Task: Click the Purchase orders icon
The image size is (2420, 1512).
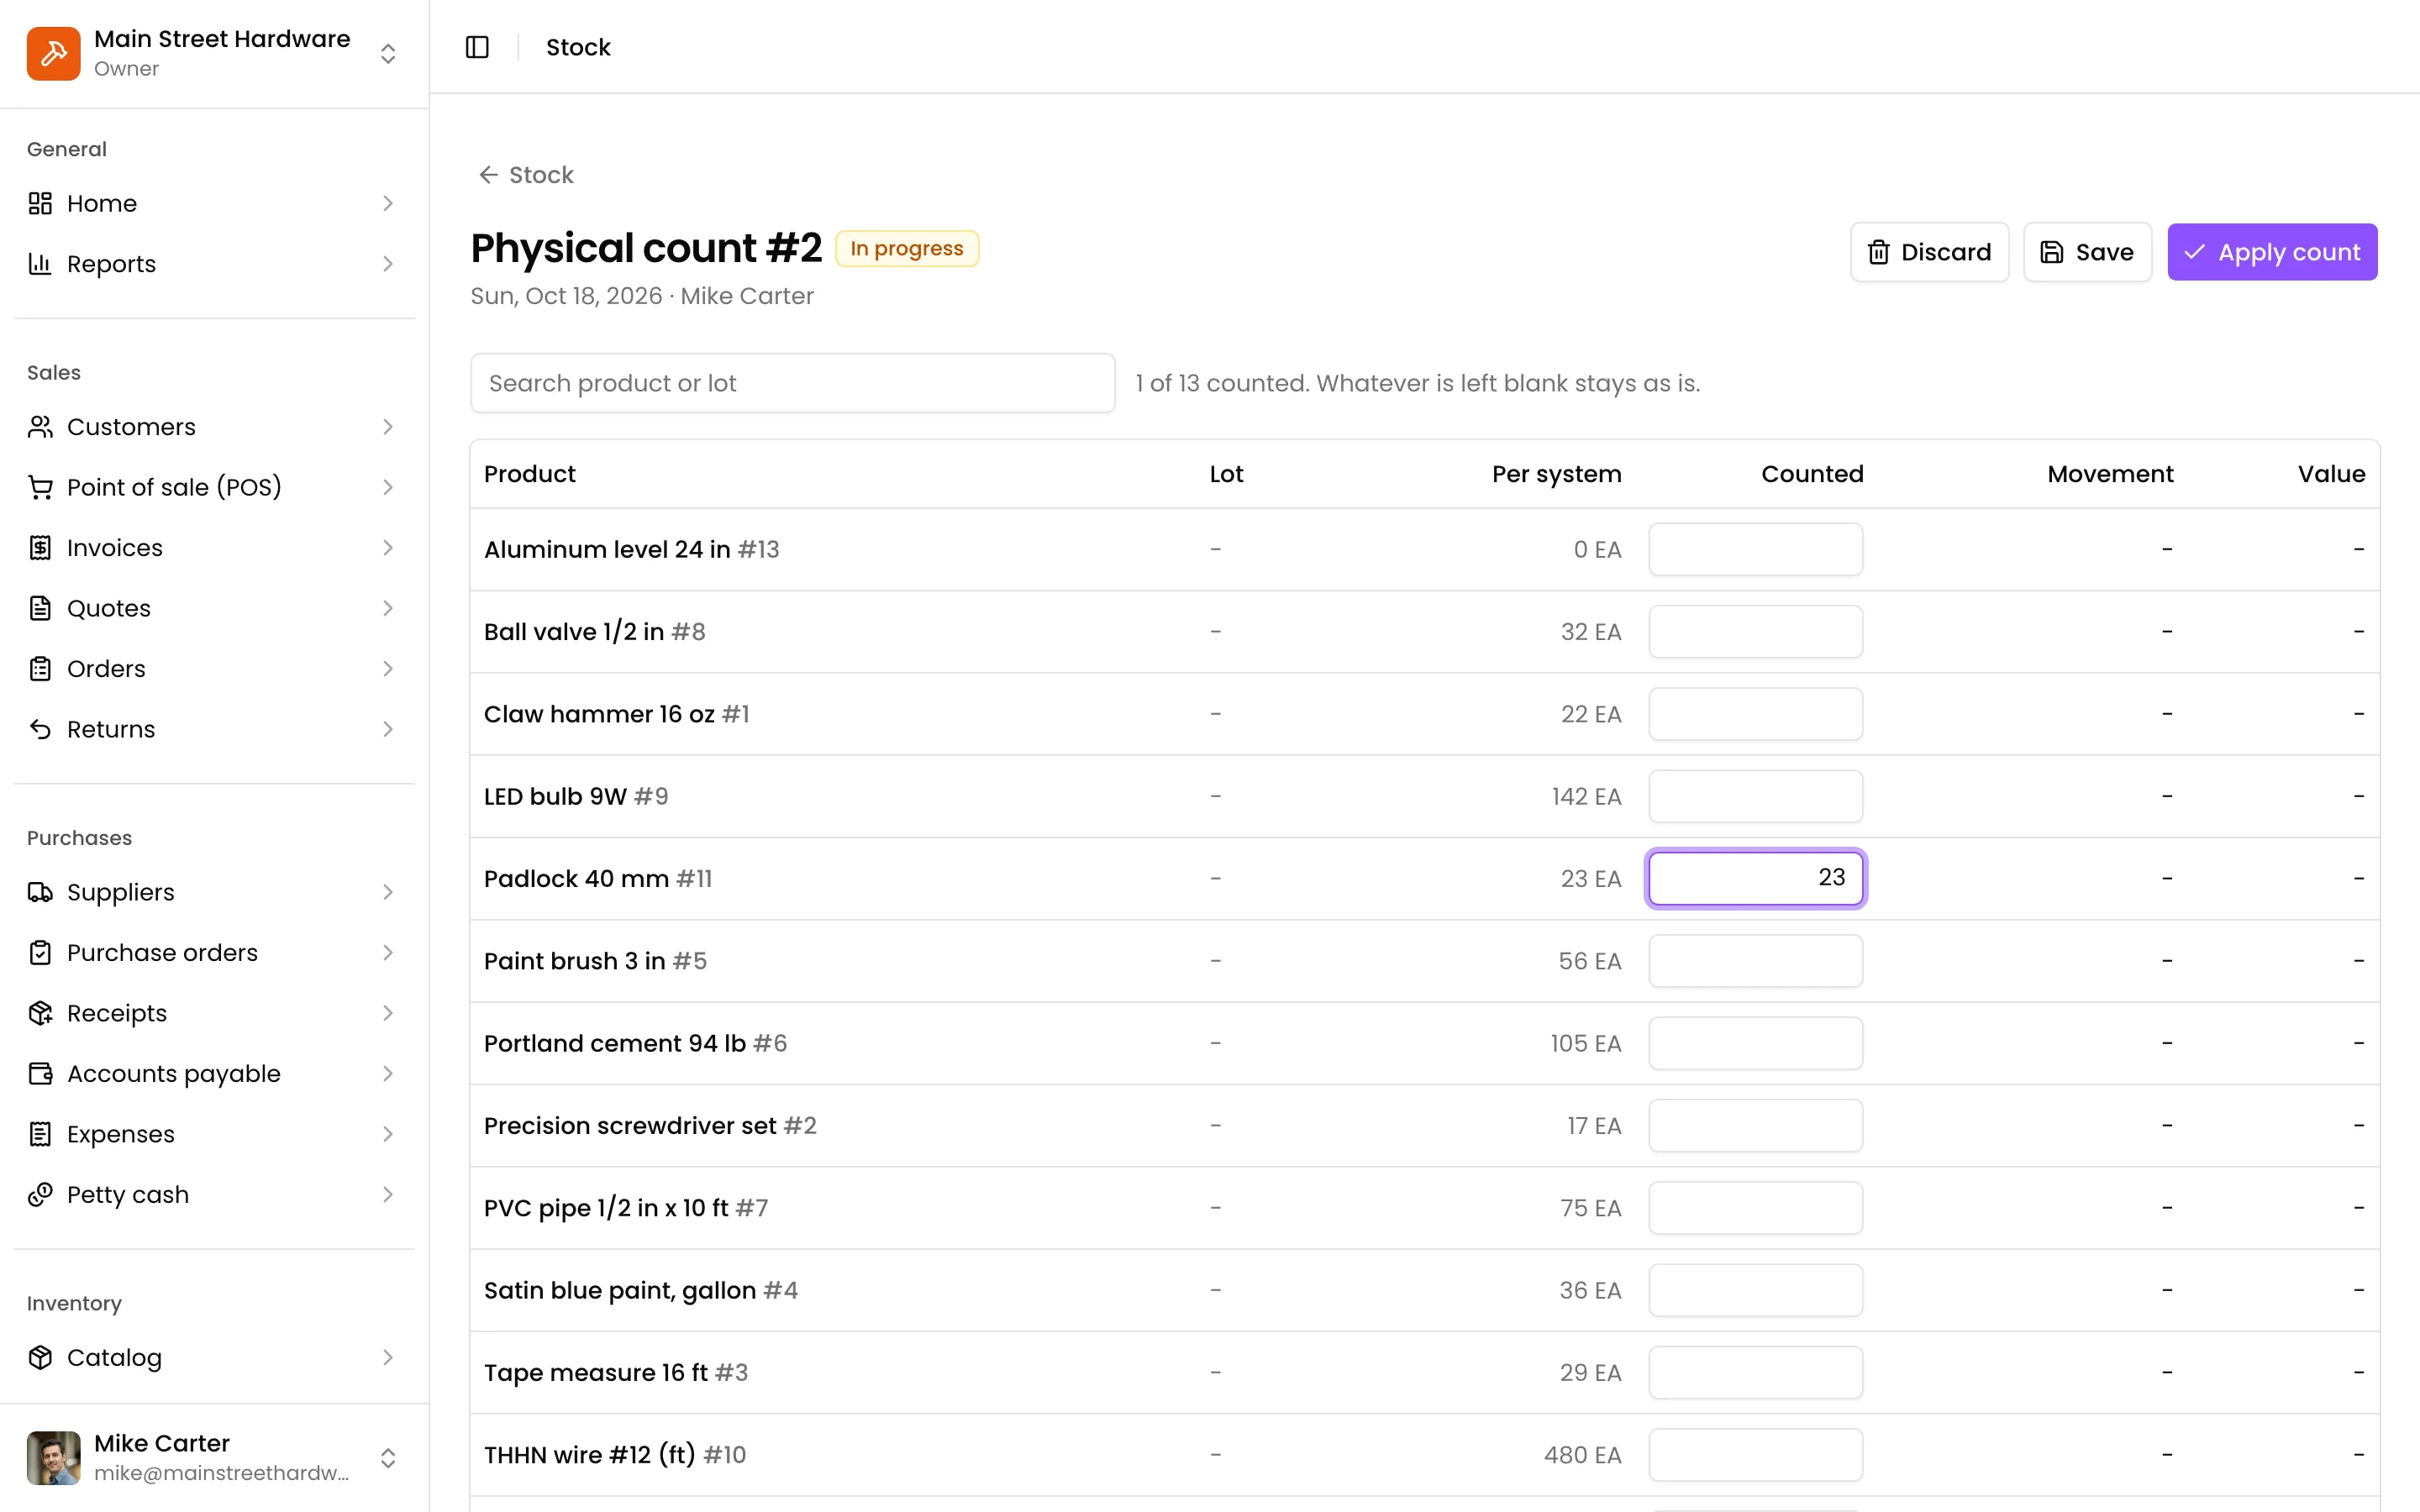Action: coord(40,953)
